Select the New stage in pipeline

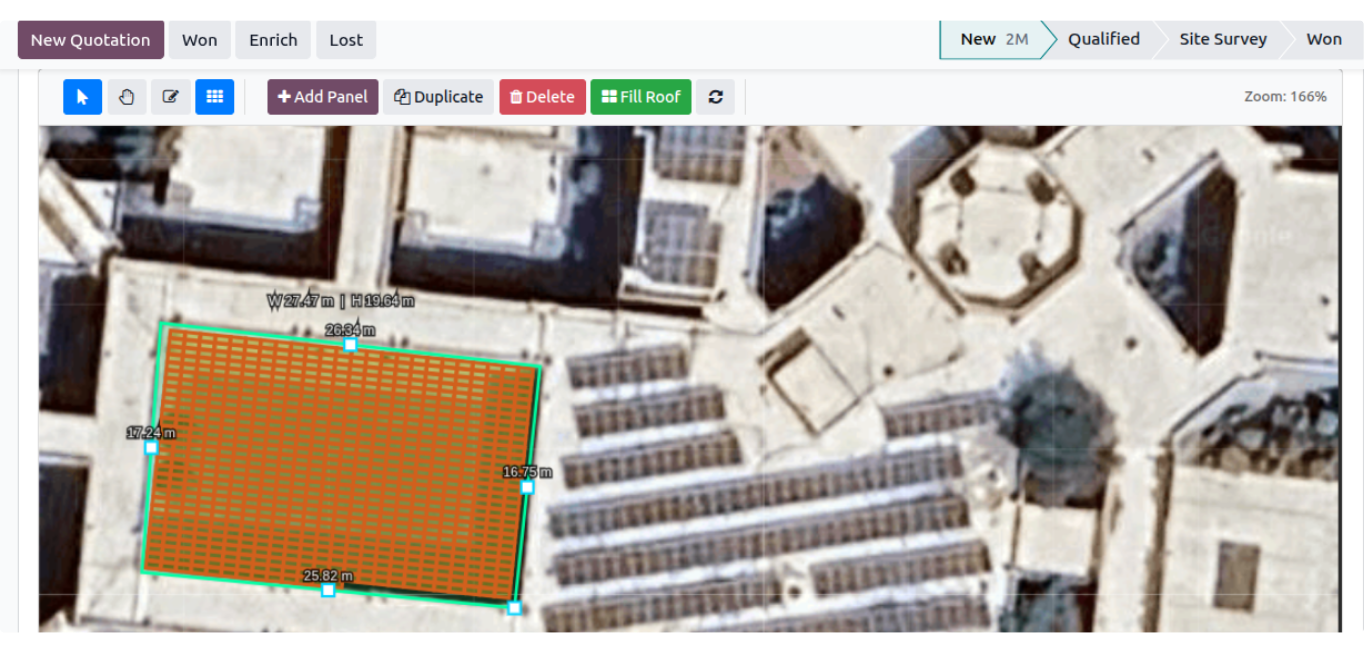[994, 39]
